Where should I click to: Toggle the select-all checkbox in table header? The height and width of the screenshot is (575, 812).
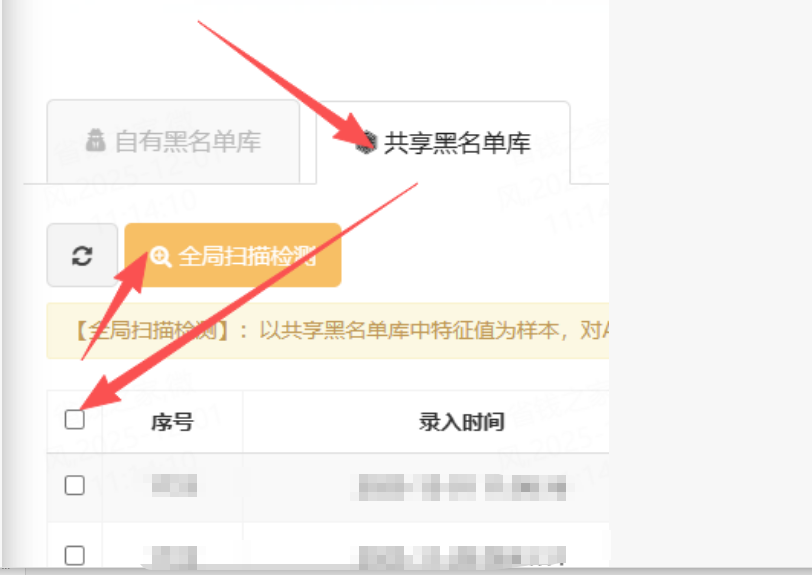click(x=75, y=419)
